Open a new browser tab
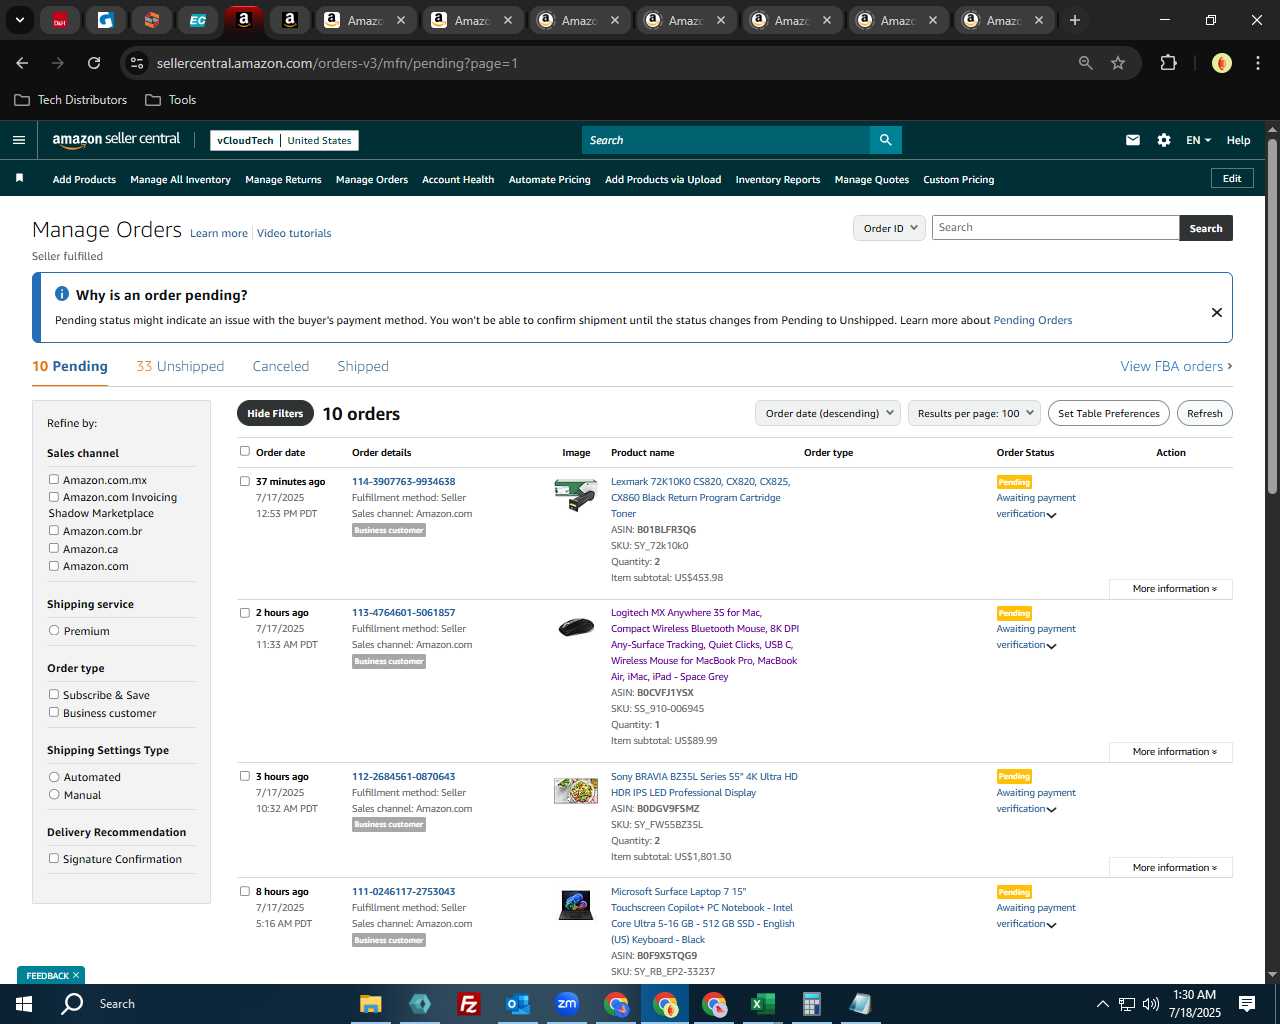The height and width of the screenshot is (1024, 1280). [x=1075, y=20]
